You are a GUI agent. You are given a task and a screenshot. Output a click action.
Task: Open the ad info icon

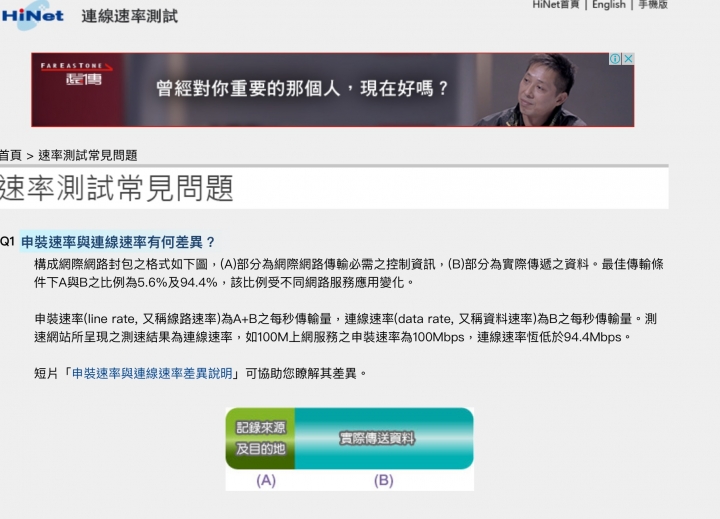coord(615,59)
